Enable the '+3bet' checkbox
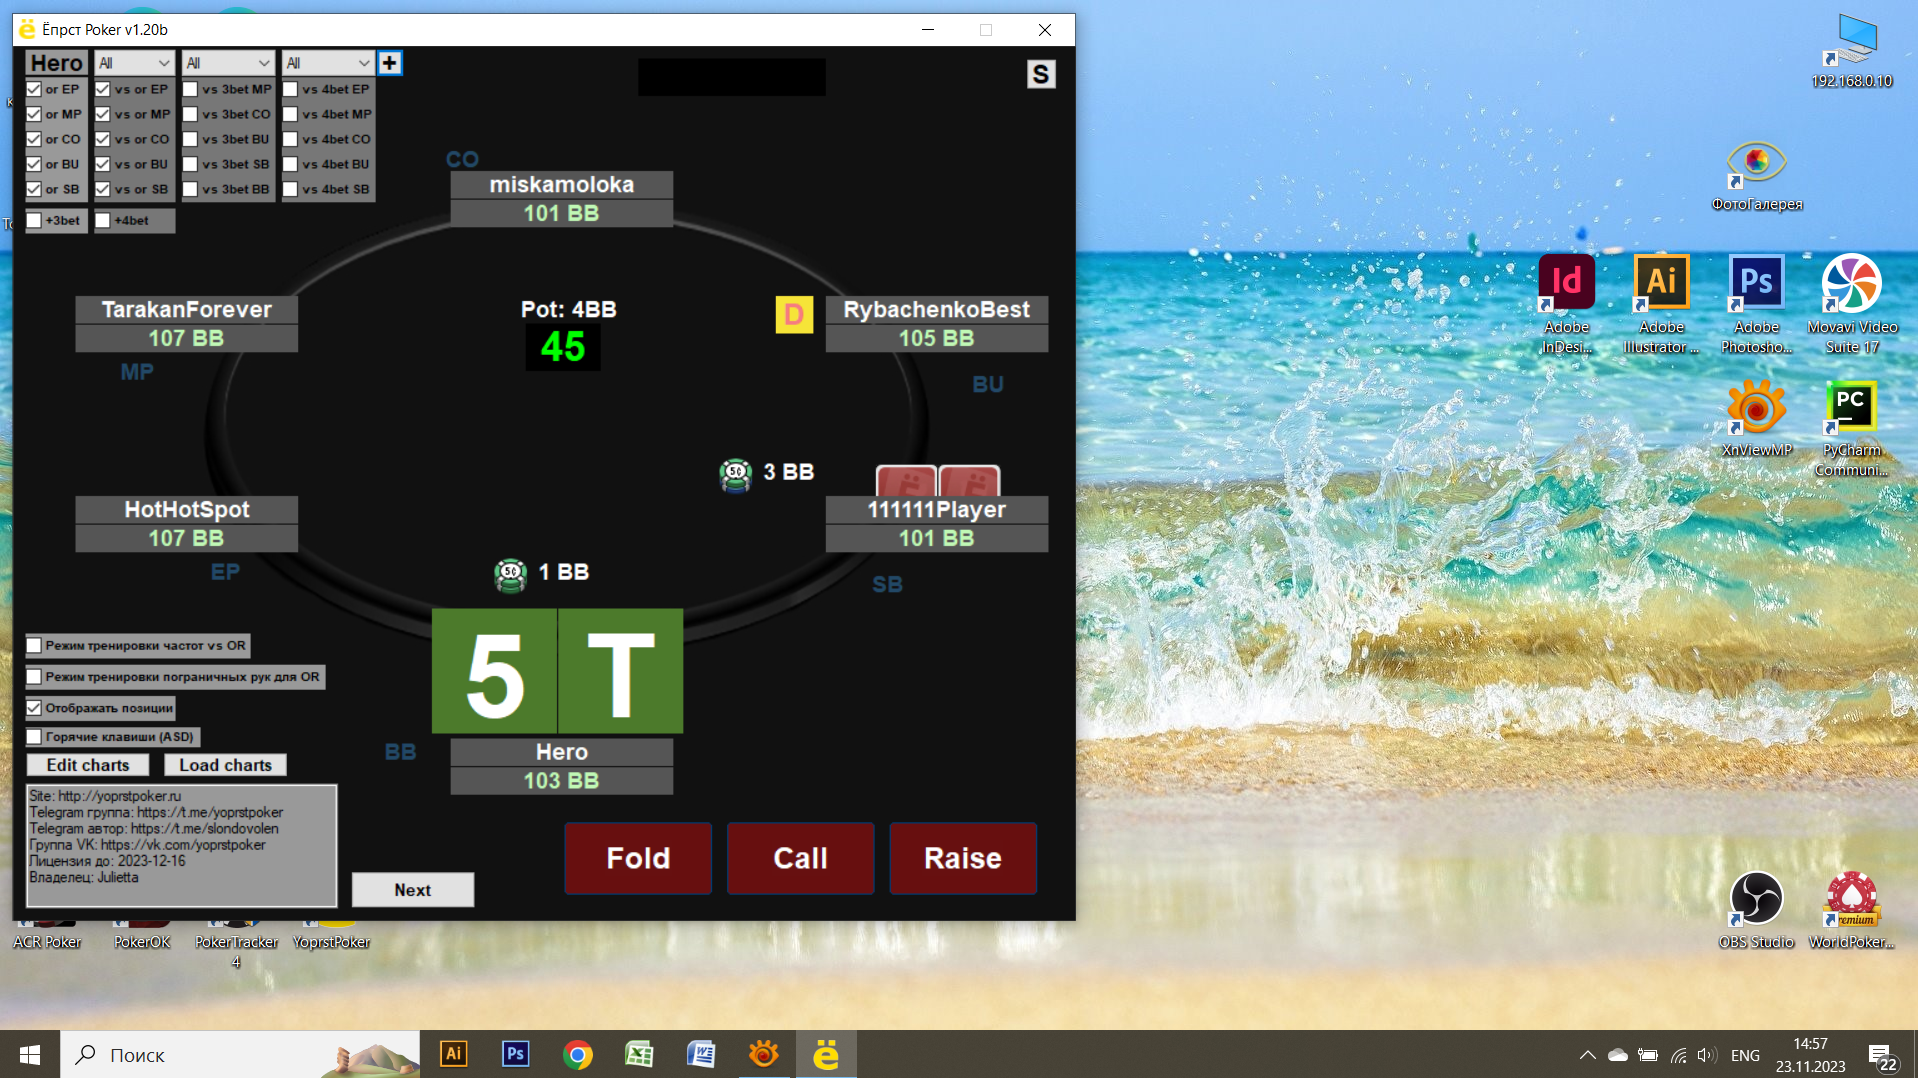This screenshot has width=1918, height=1078. tap(34, 220)
